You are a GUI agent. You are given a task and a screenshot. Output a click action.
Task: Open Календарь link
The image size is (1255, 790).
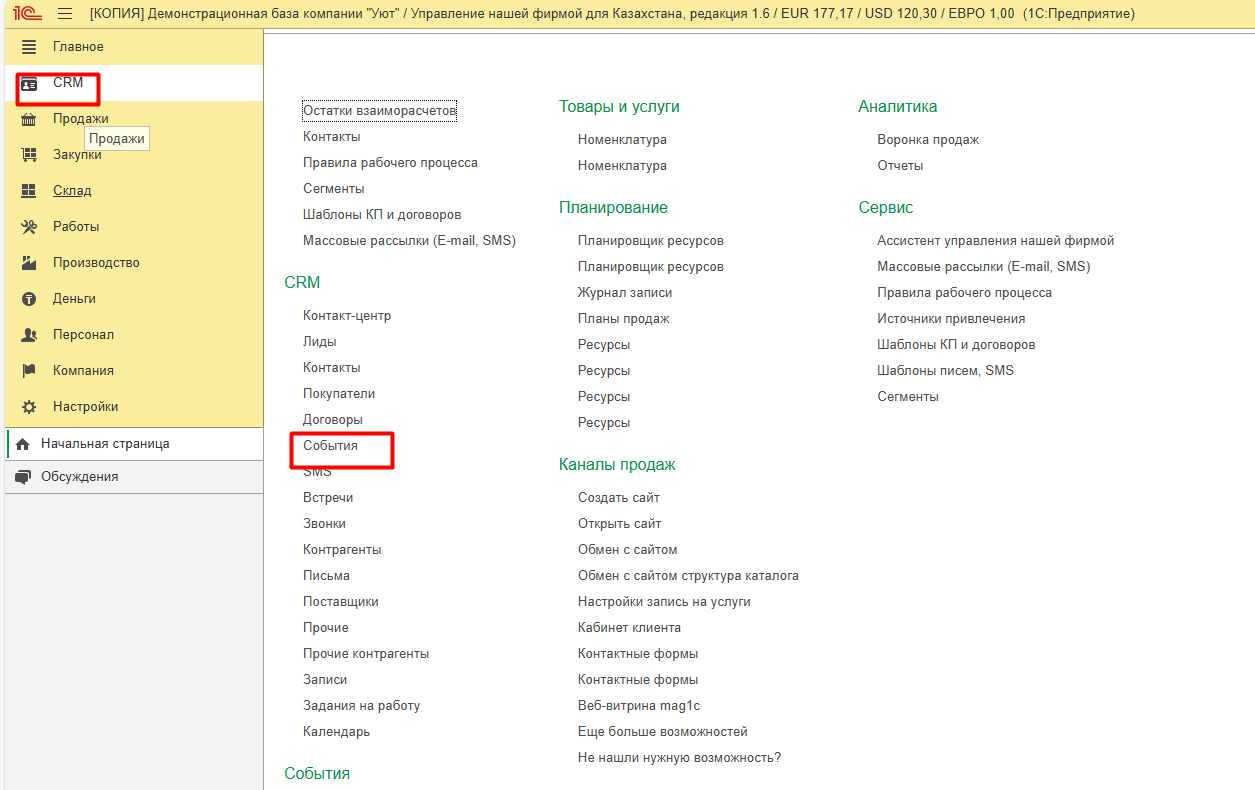tap(337, 732)
